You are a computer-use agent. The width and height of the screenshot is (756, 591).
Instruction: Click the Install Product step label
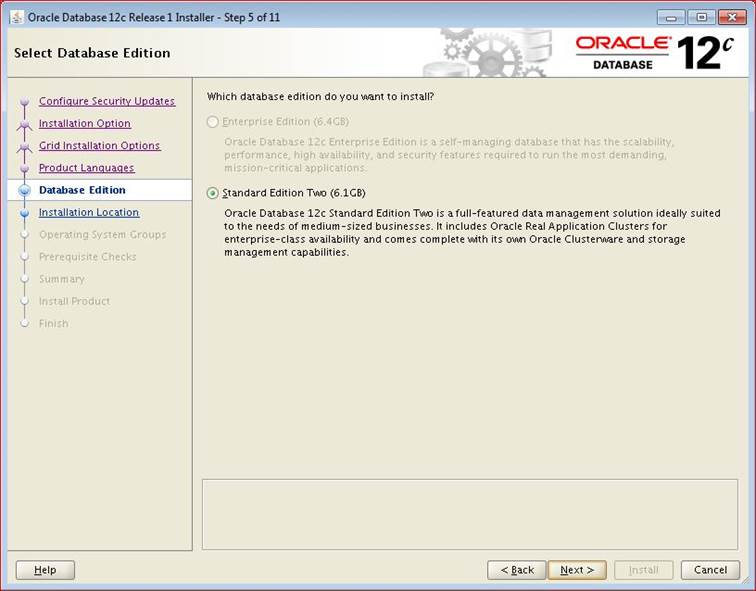[x=74, y=301]
